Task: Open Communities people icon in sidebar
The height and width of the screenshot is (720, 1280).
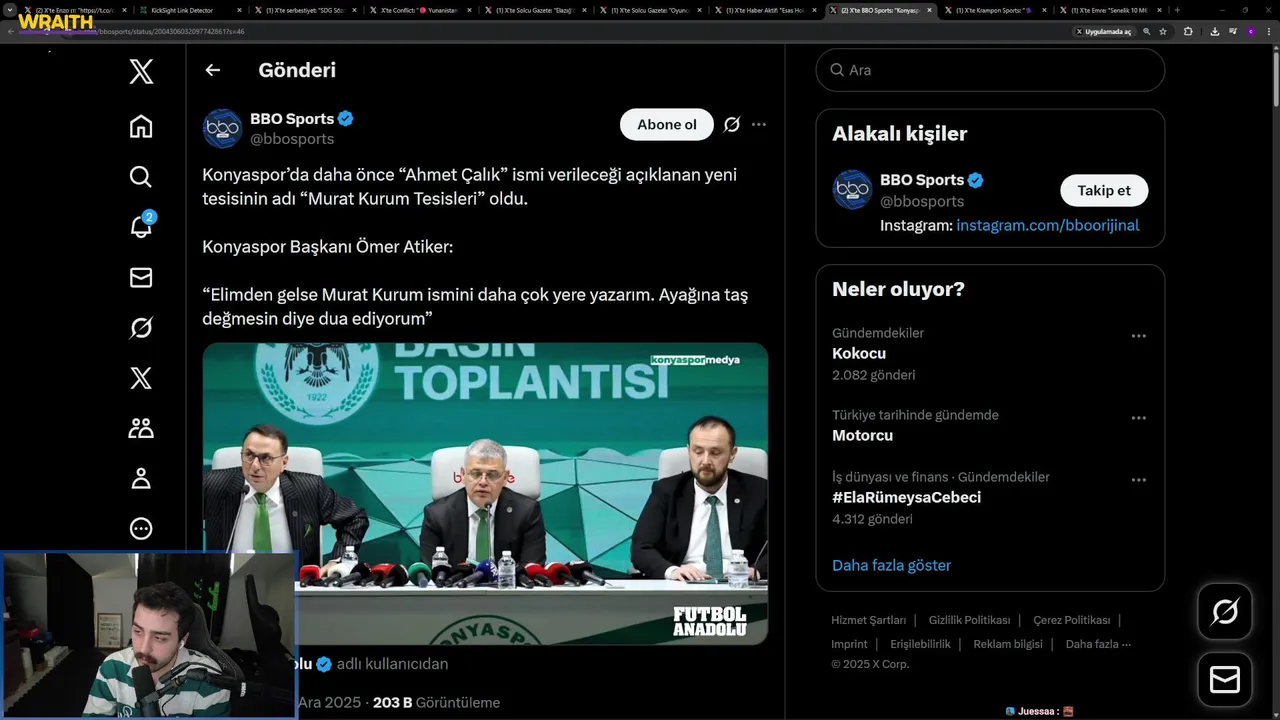Action: (141, 428)
